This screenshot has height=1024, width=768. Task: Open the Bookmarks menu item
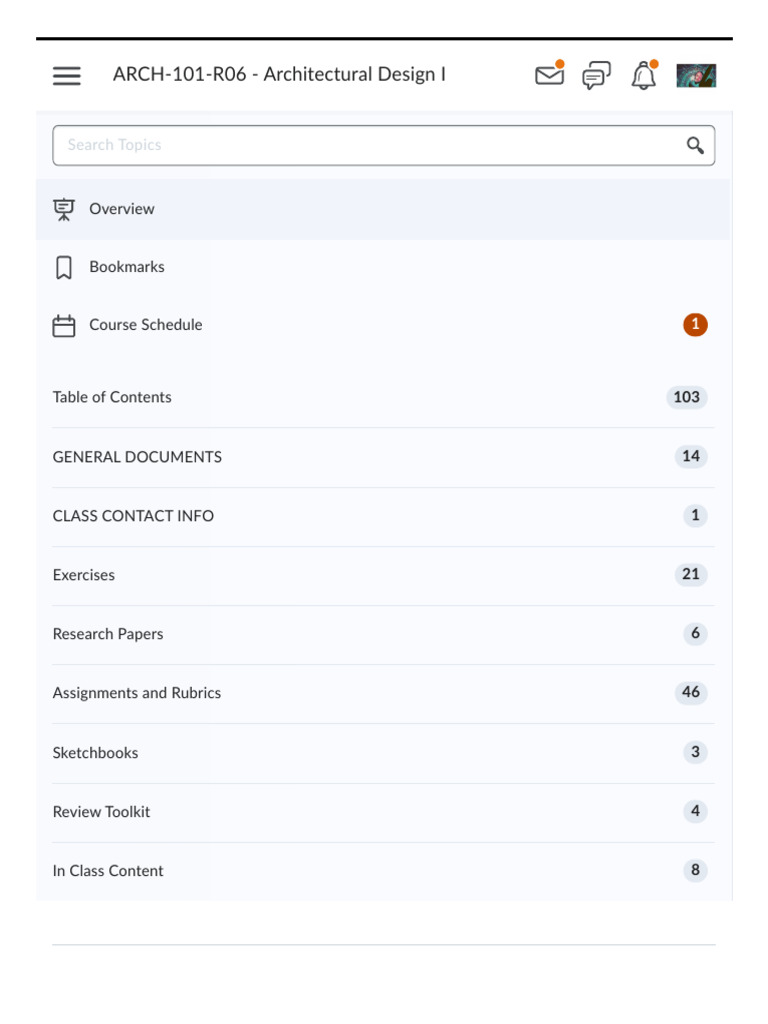[x=127, y=267]
